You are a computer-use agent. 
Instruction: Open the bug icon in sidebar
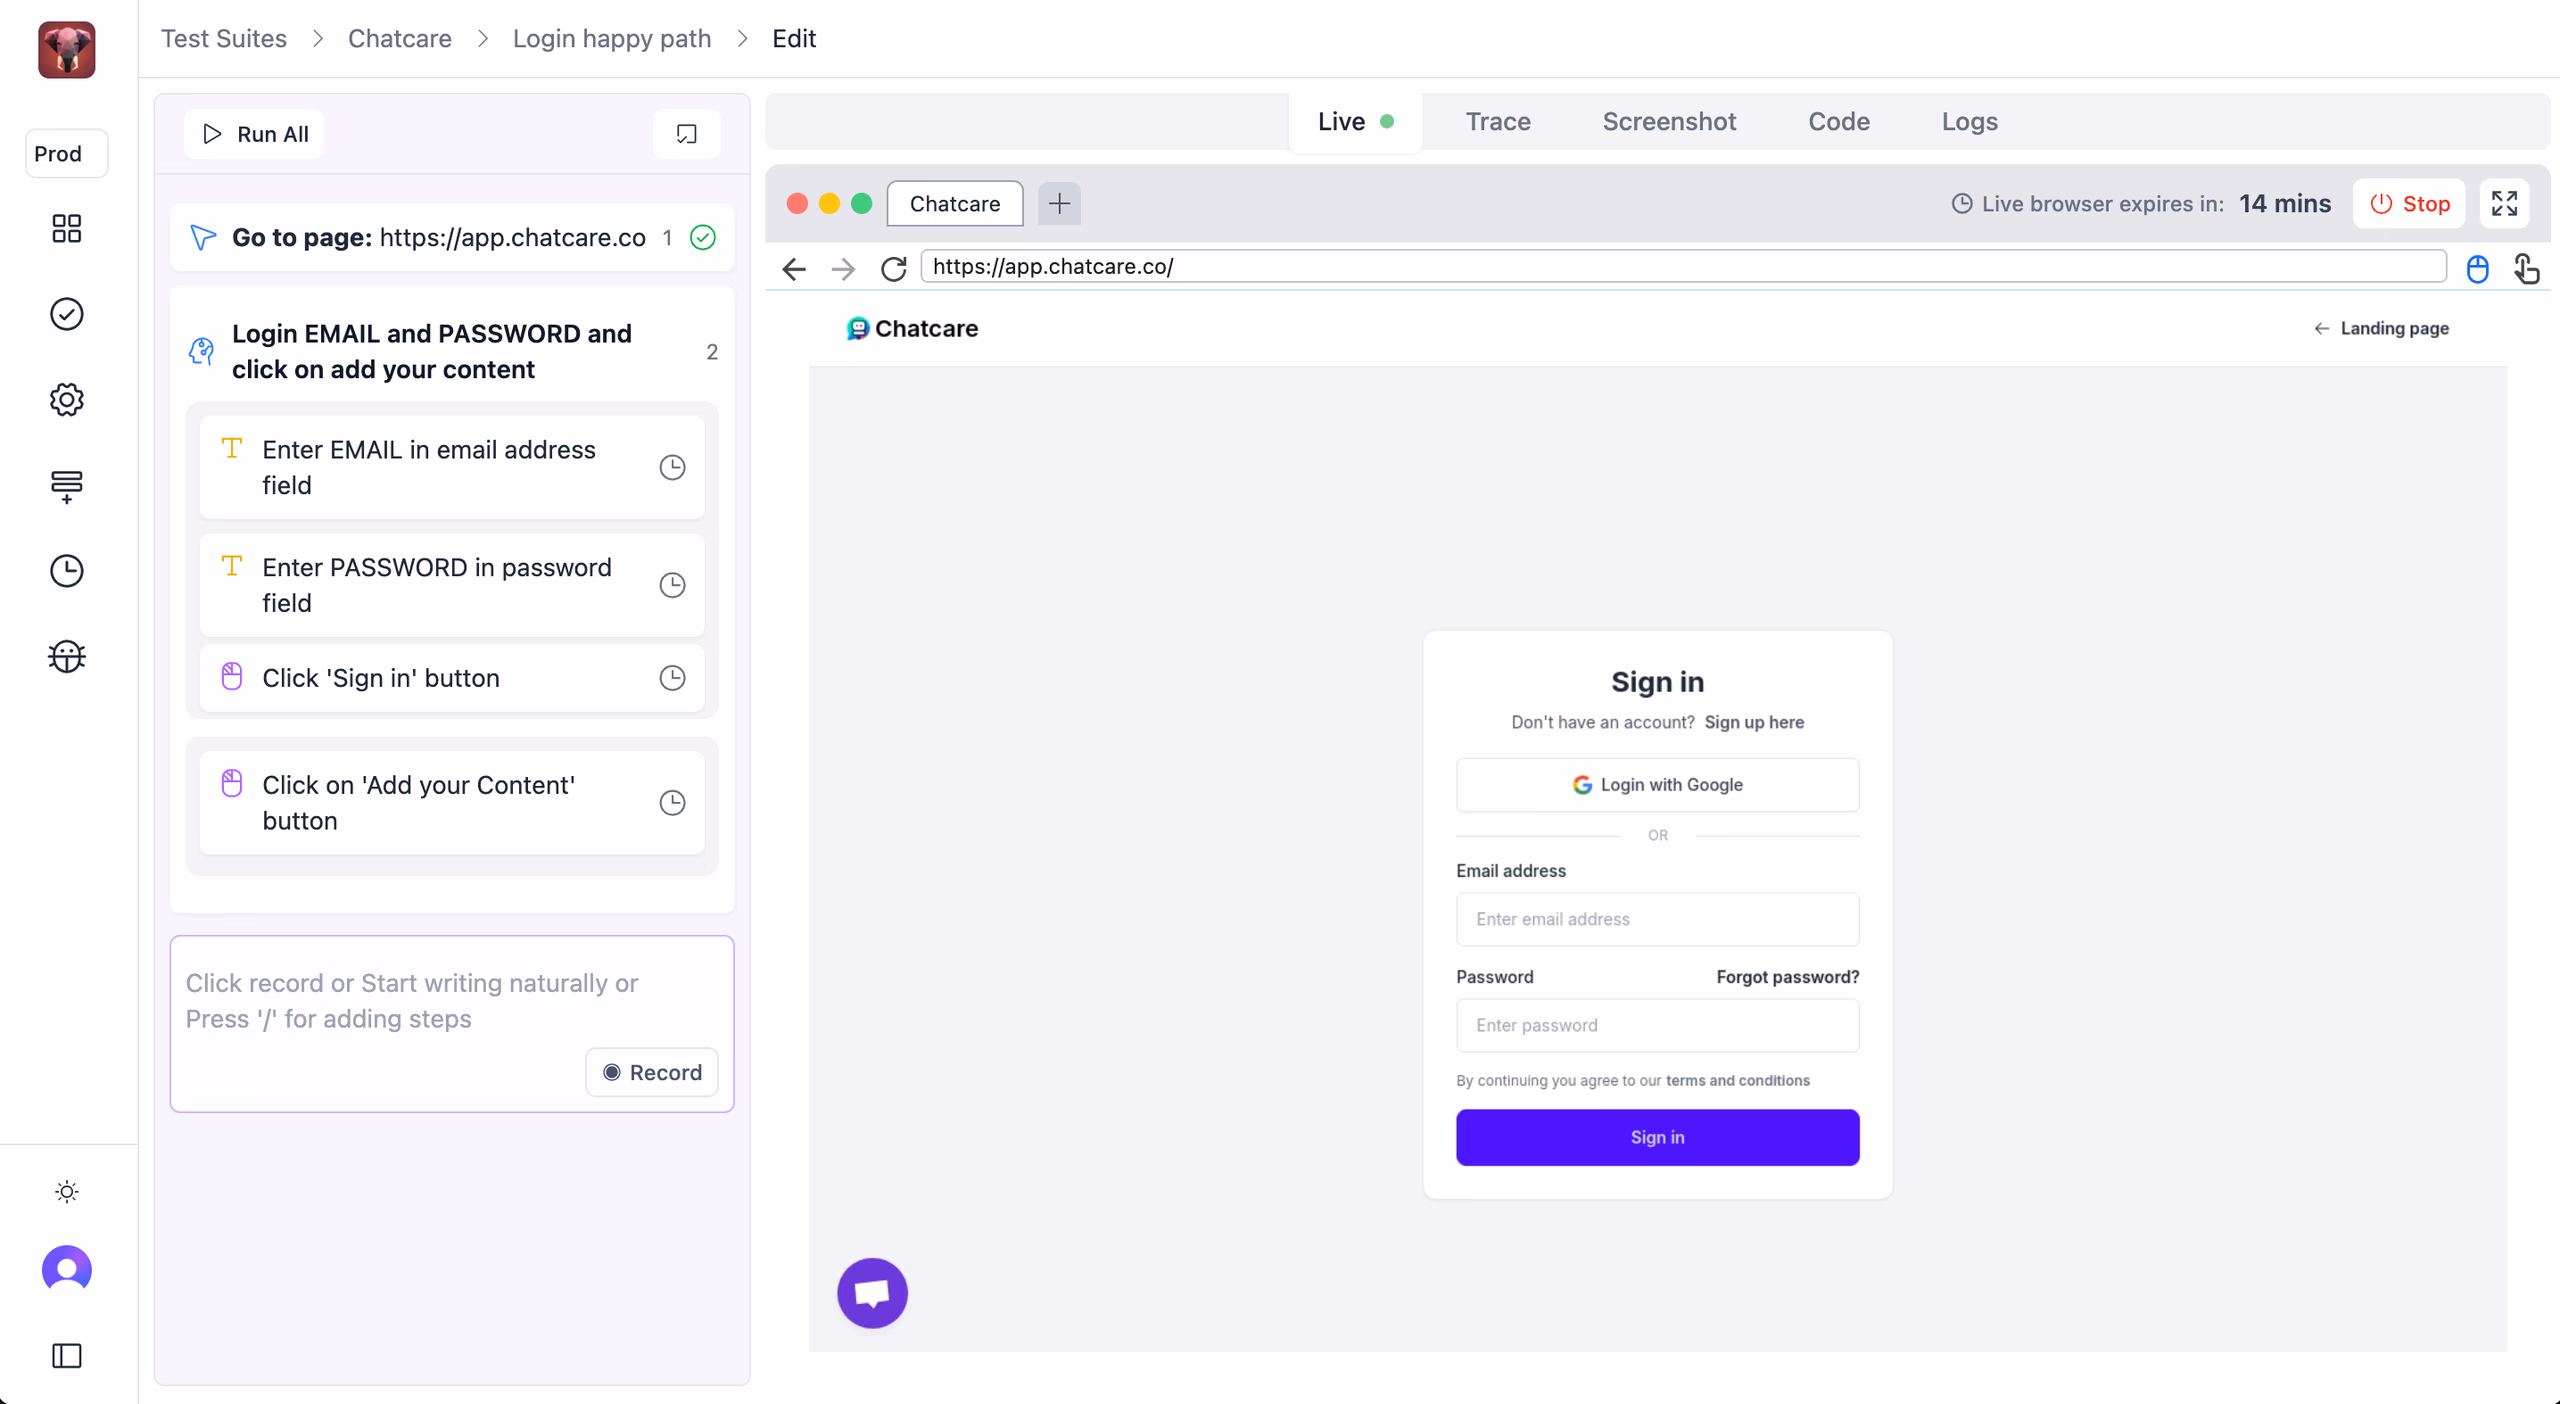click(67, 657)
